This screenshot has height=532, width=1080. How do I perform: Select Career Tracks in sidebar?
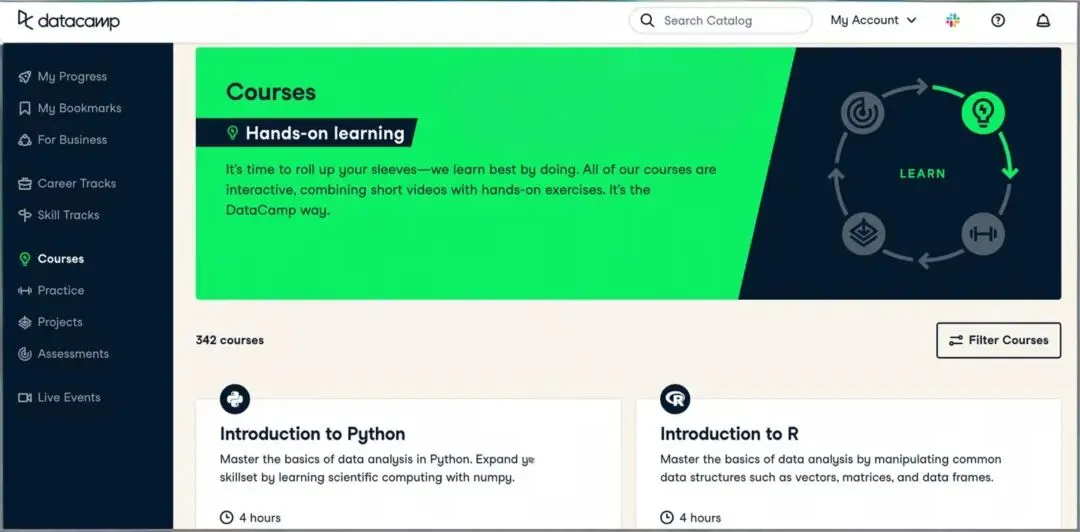76,184
